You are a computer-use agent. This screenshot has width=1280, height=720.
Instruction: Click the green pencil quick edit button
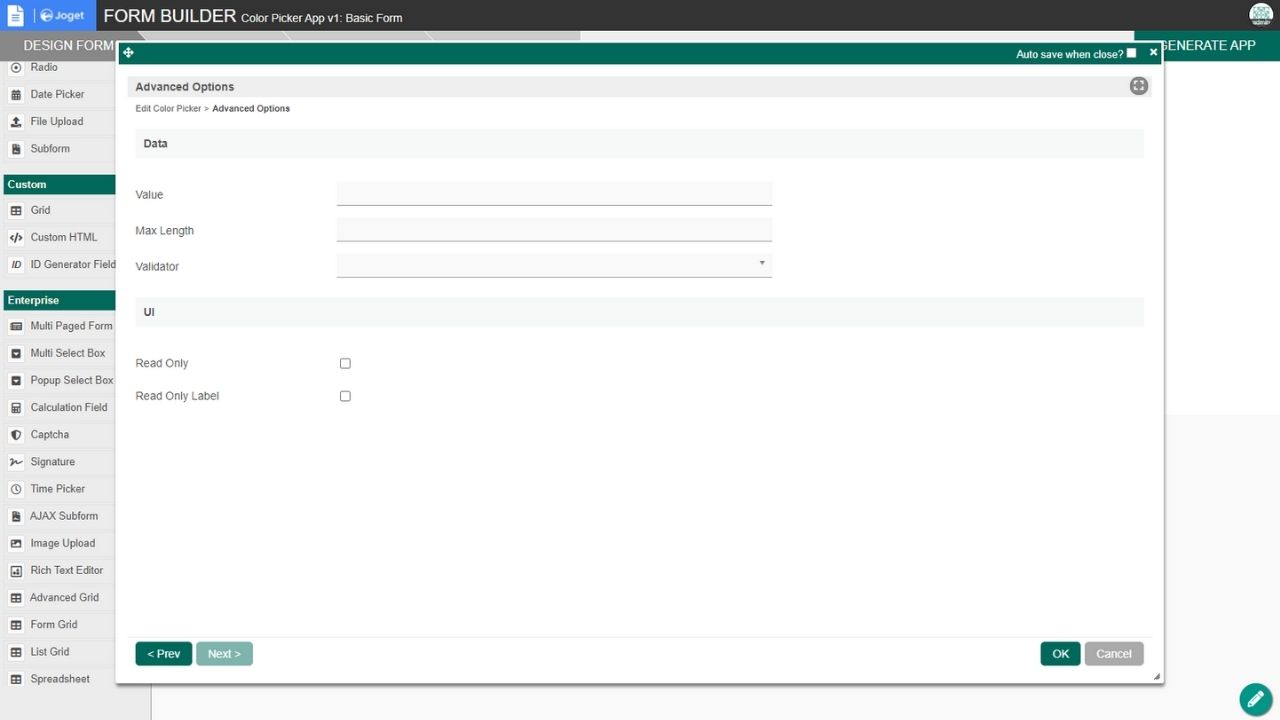click(1255, 699)
